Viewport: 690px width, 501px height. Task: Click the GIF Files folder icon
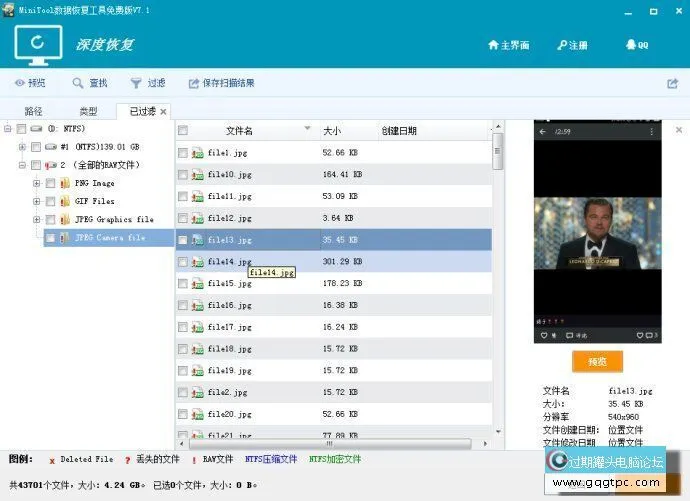(65, 201)
